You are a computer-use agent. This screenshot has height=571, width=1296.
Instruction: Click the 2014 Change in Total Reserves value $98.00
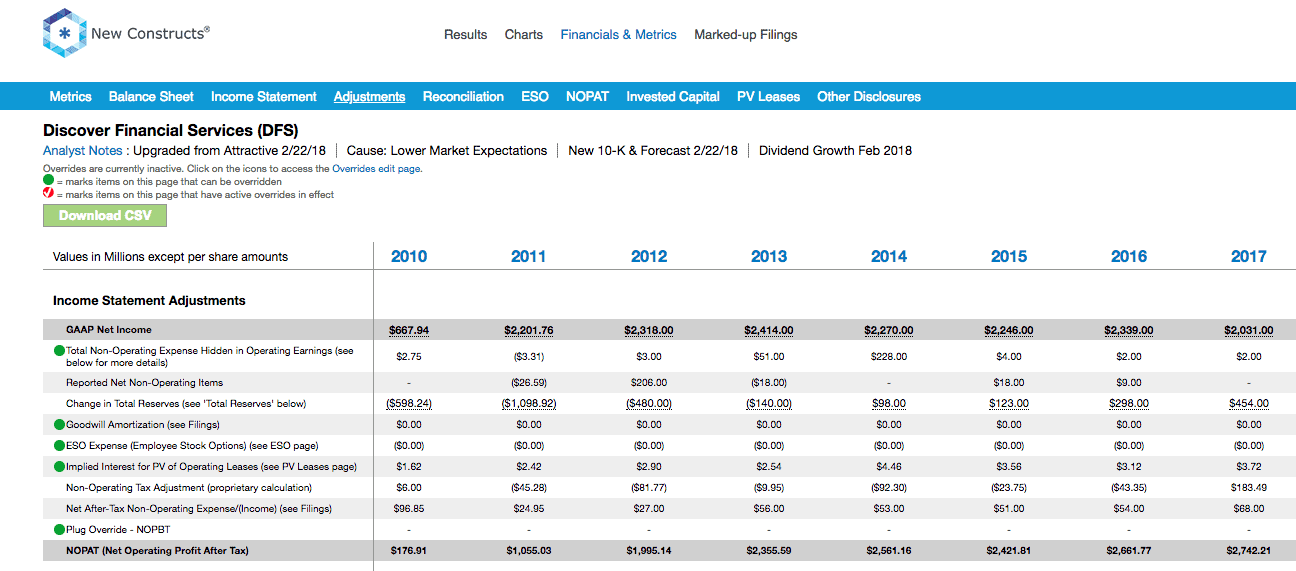pyautogui.click(x=889, y=404)
